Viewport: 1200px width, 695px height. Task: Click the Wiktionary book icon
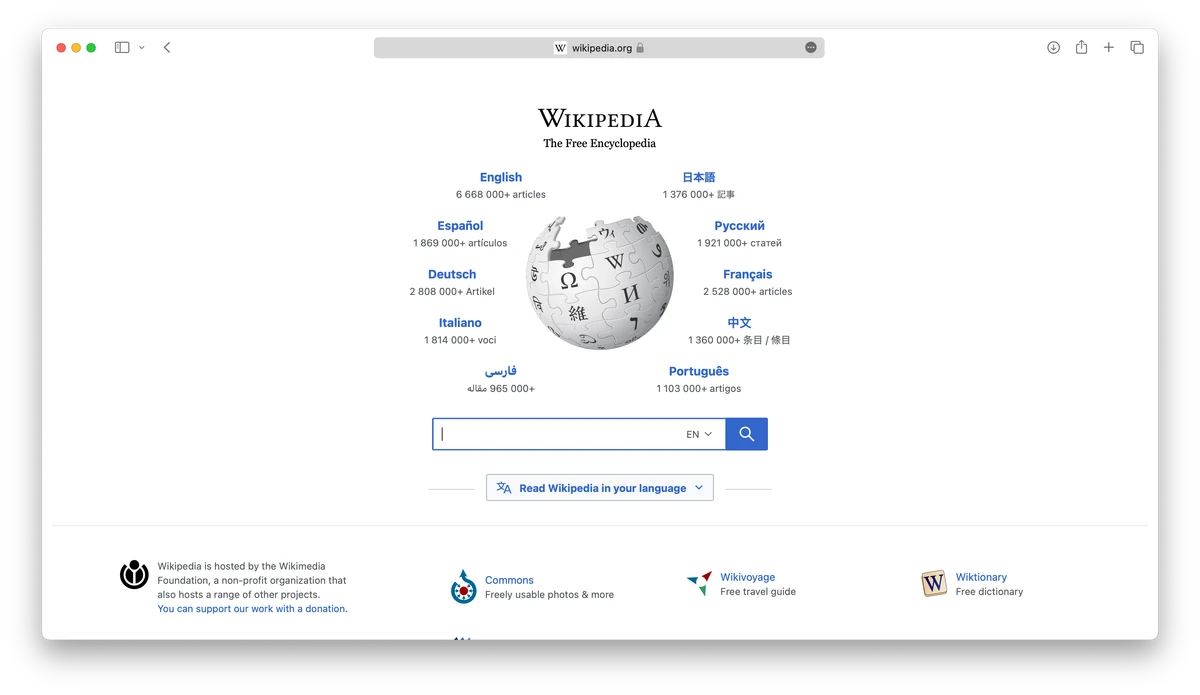click(x=933, y=583)
